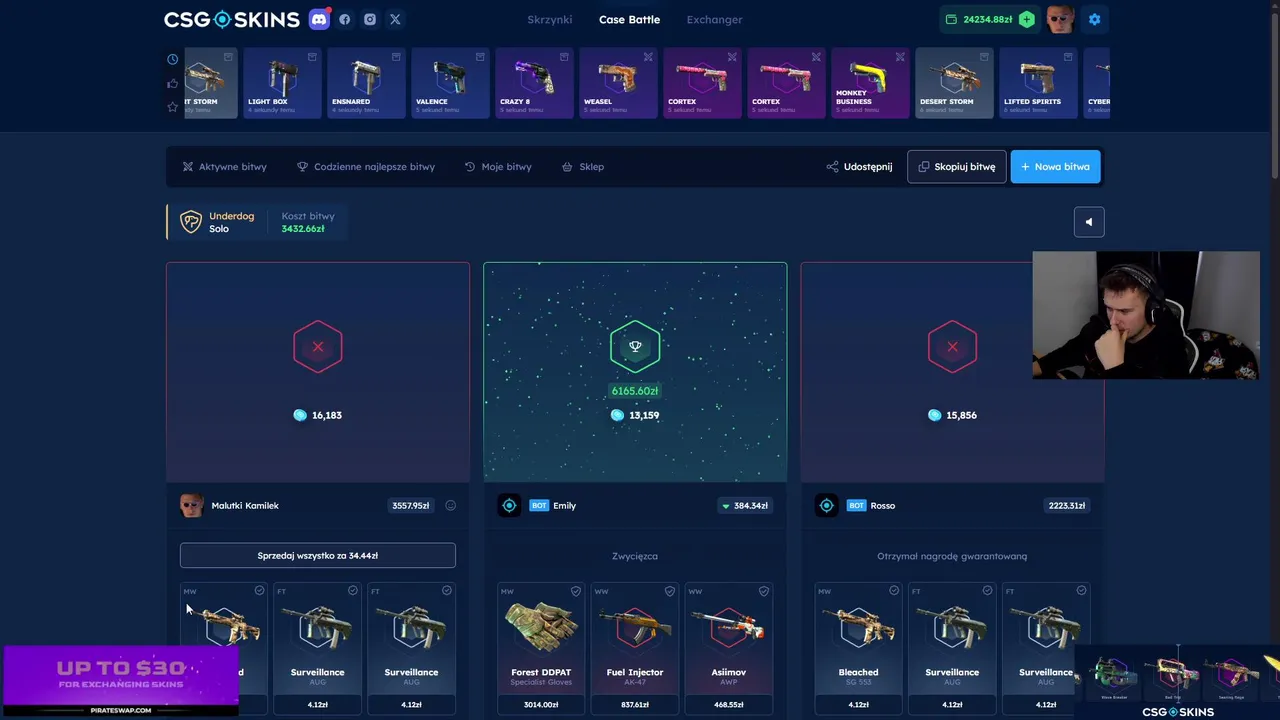Show favorite drops with star icon
The height and width of the screenshot is (720, 1280).
pos(173,107)
